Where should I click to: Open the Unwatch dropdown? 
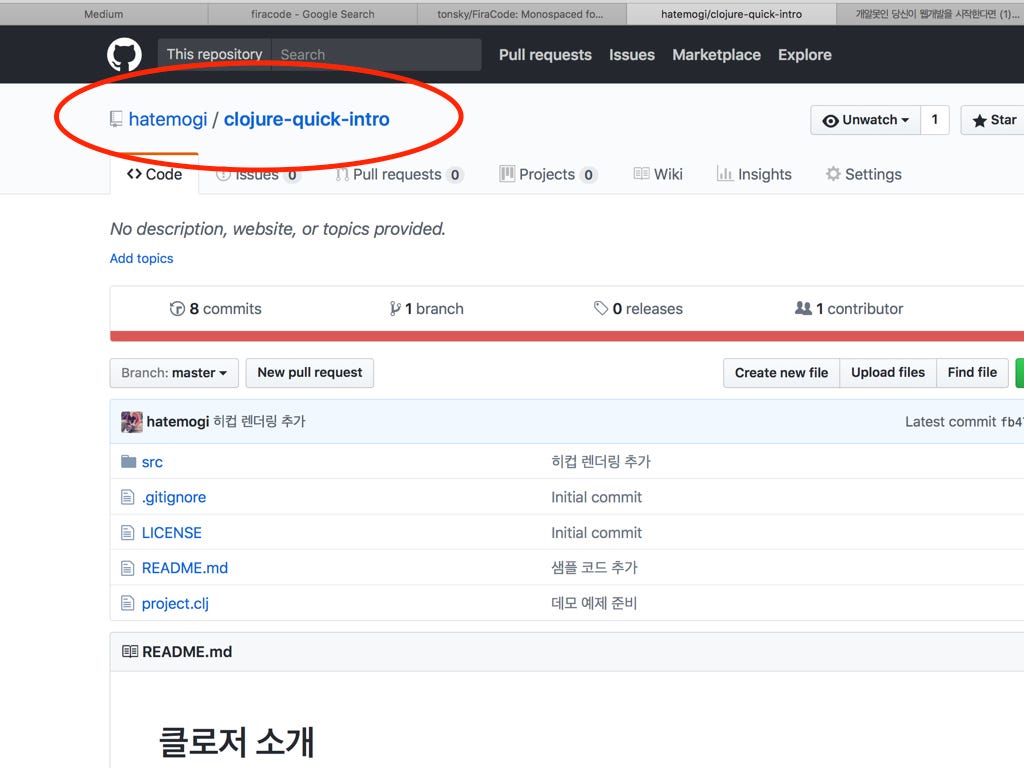[866, 120]
